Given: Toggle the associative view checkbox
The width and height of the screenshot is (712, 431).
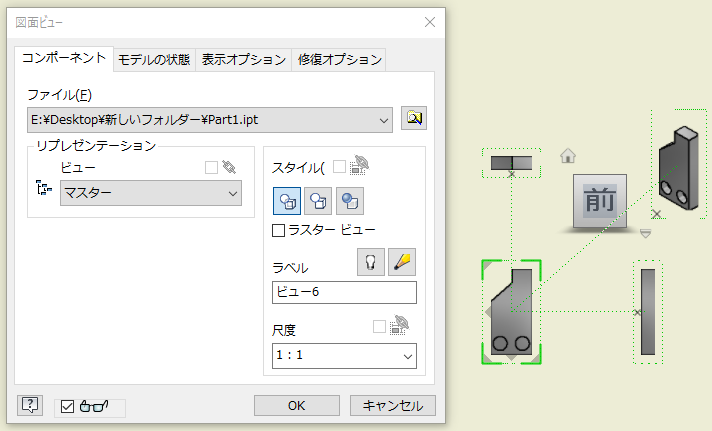Looking at the screenshot, I should click(x=211, y=168).
